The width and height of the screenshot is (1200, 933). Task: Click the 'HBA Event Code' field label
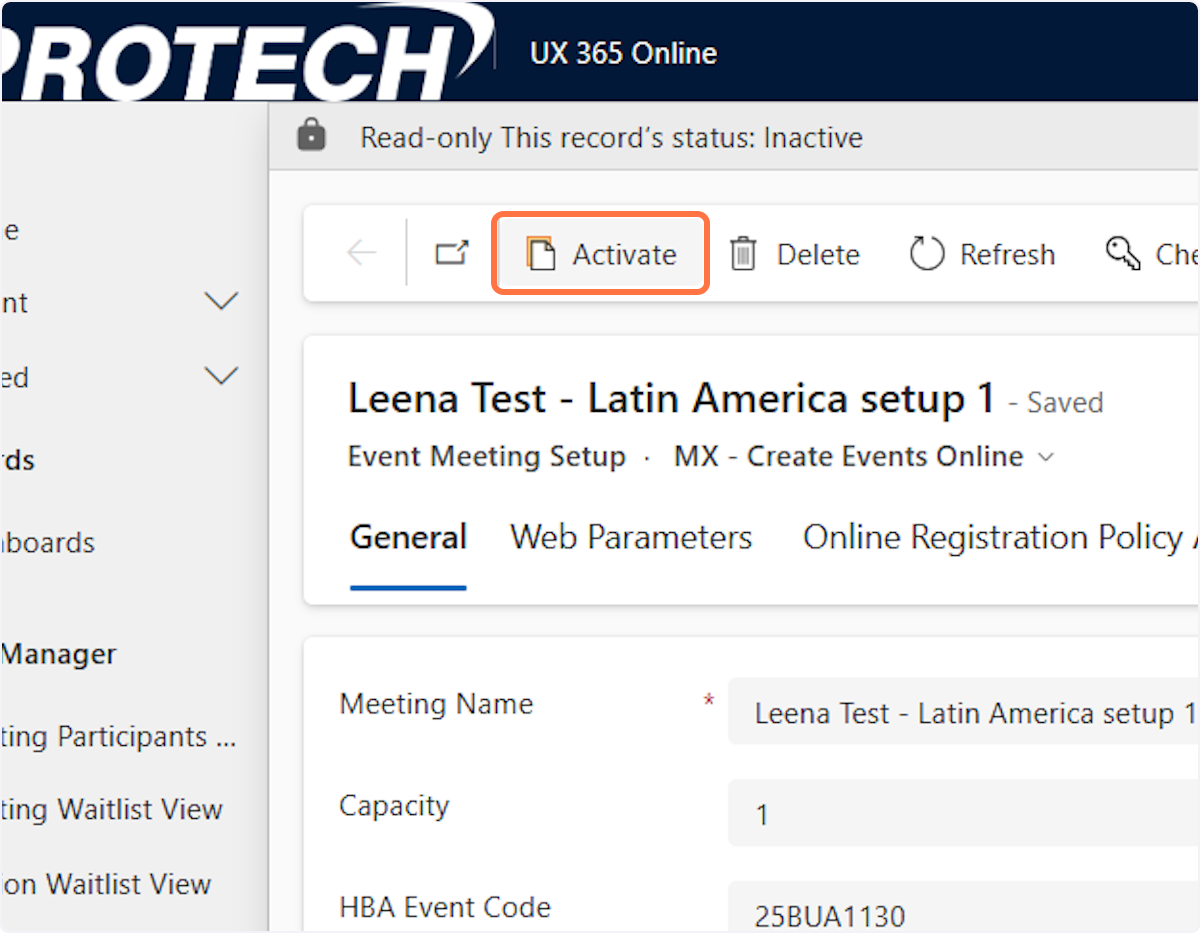click(x=445, y=907)
